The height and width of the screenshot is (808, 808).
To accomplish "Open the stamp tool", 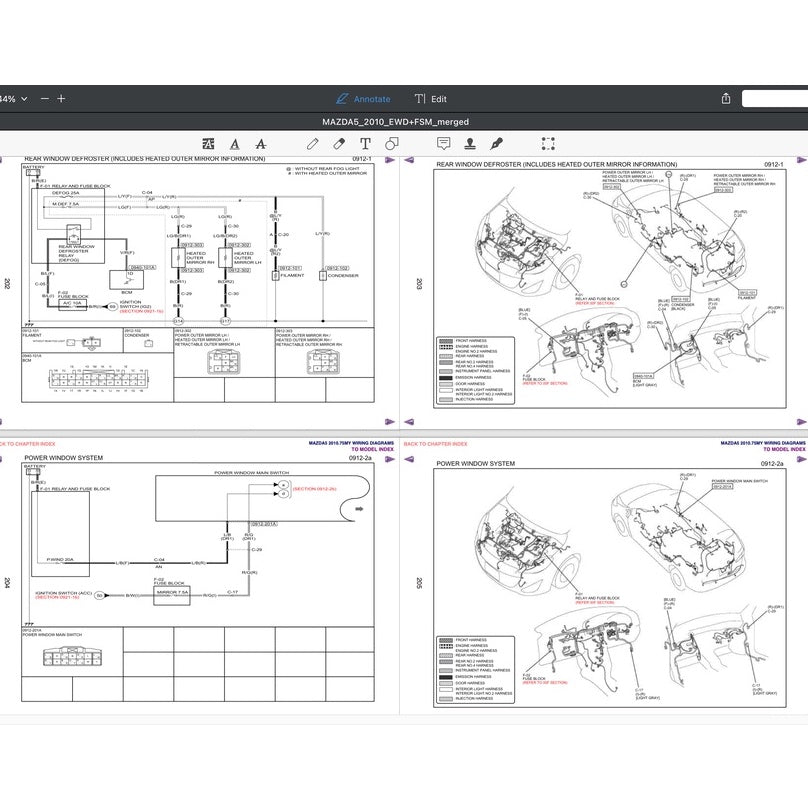I will [469, 144].
